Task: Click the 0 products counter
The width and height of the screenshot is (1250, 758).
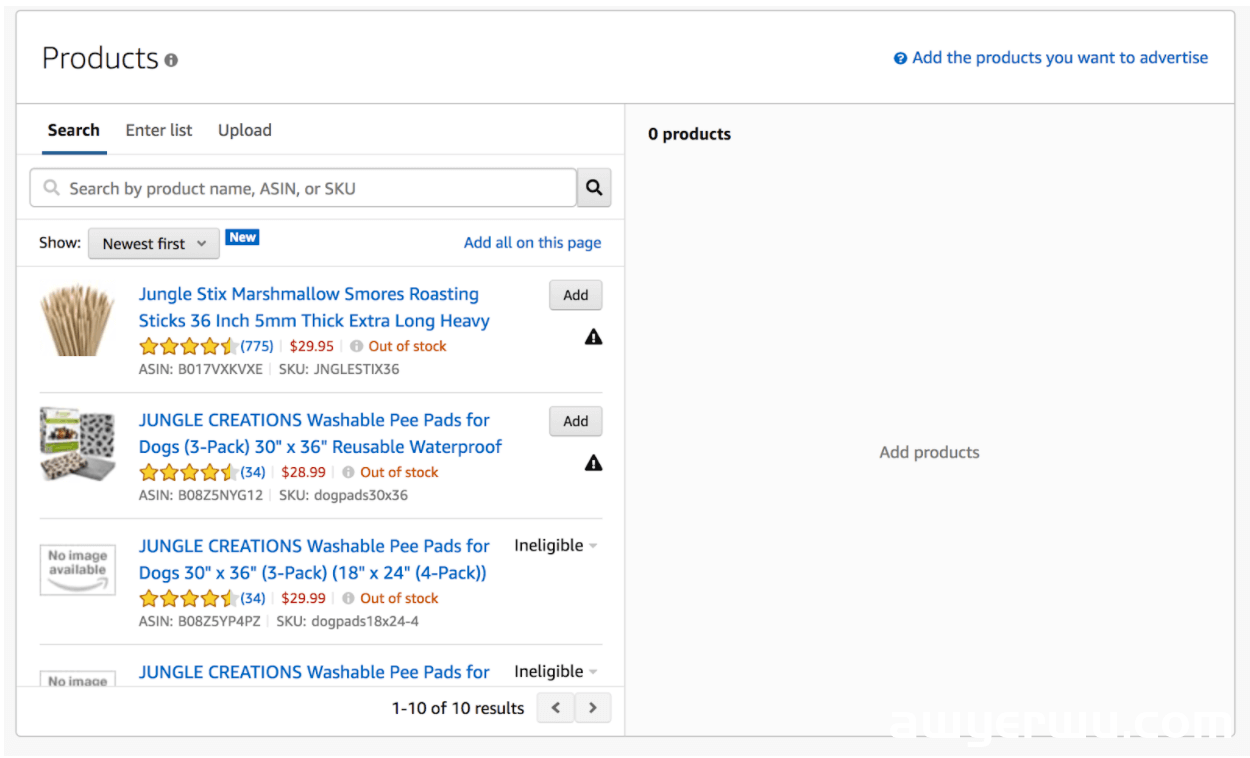Action: [689, 134]
